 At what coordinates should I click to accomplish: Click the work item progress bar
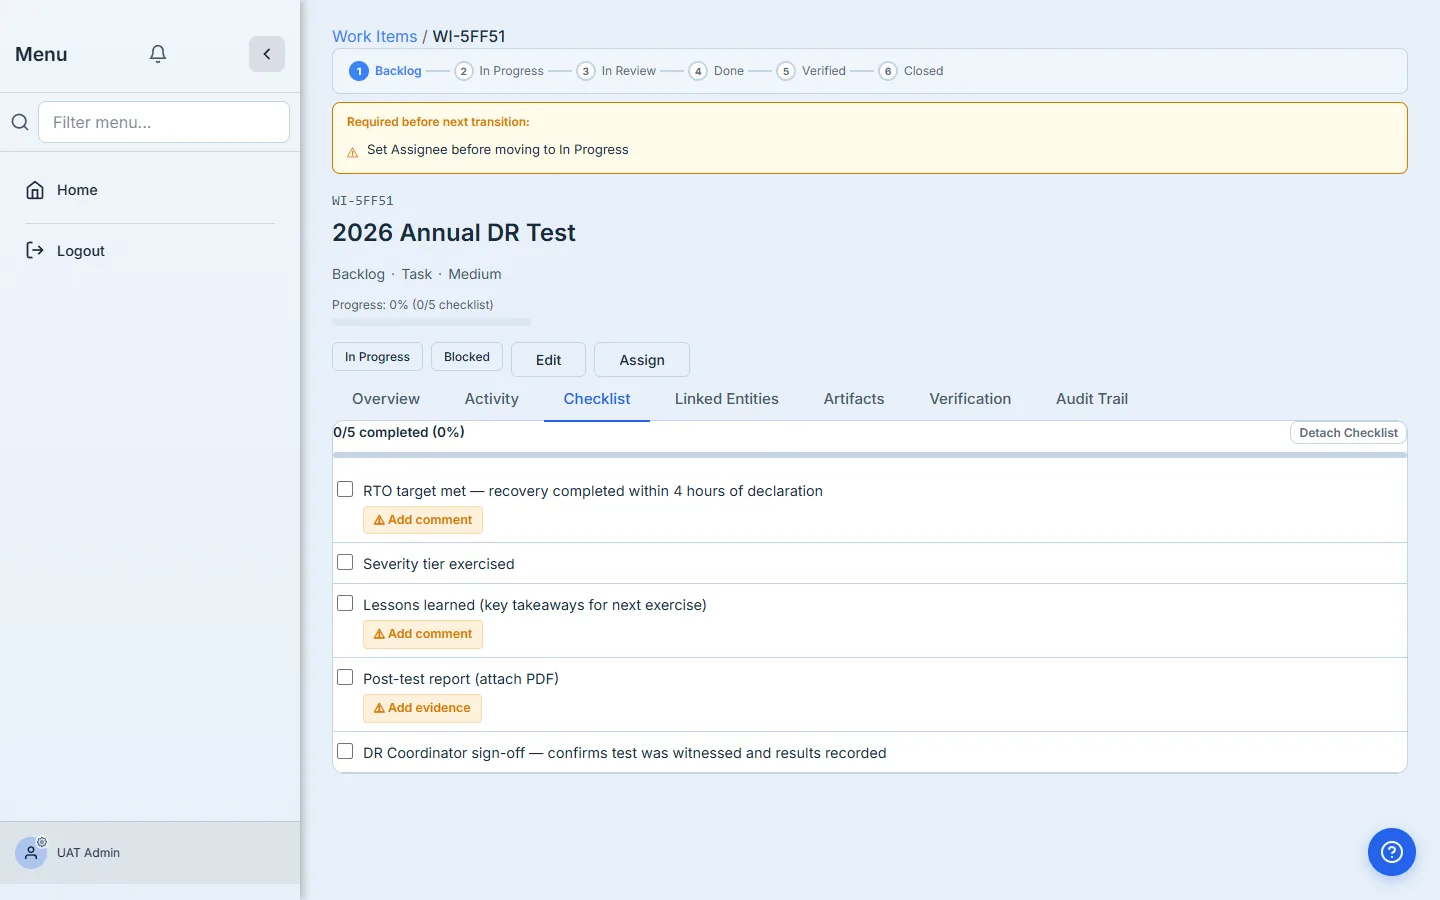432,322
